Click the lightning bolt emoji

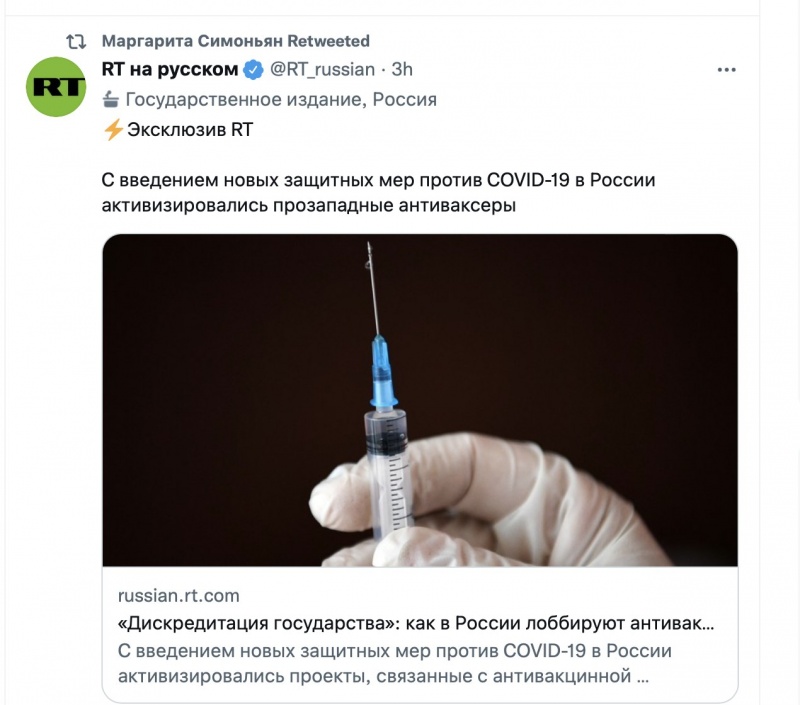(113, 130)
